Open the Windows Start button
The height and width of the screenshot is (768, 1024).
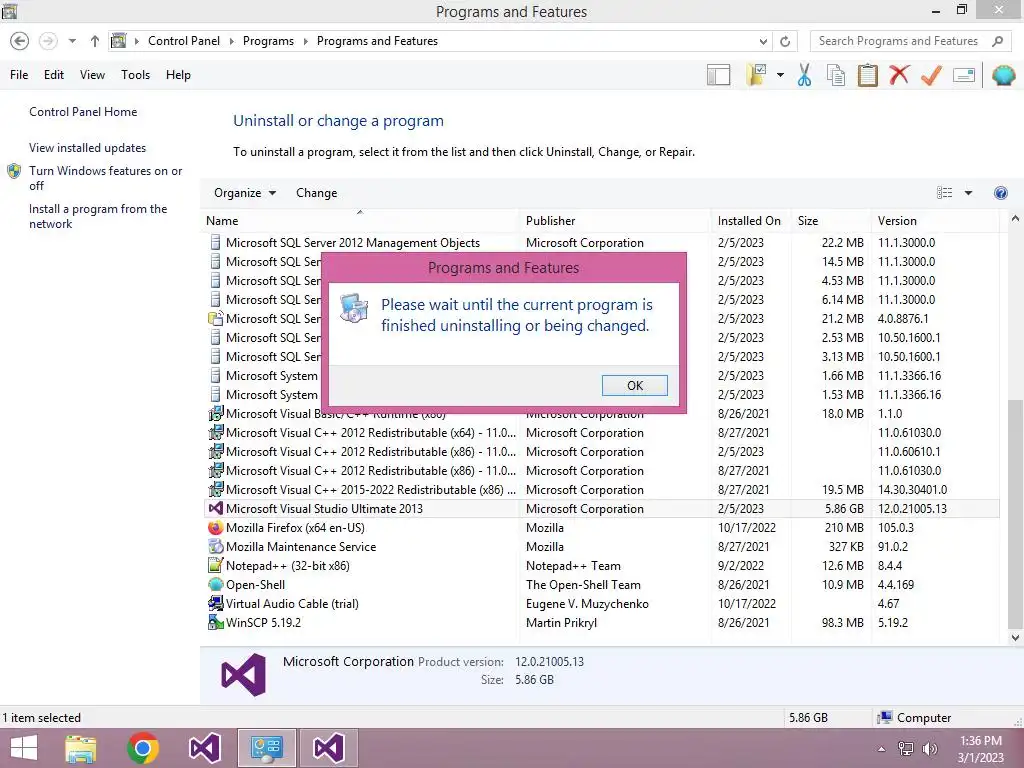tap(24, 748)
